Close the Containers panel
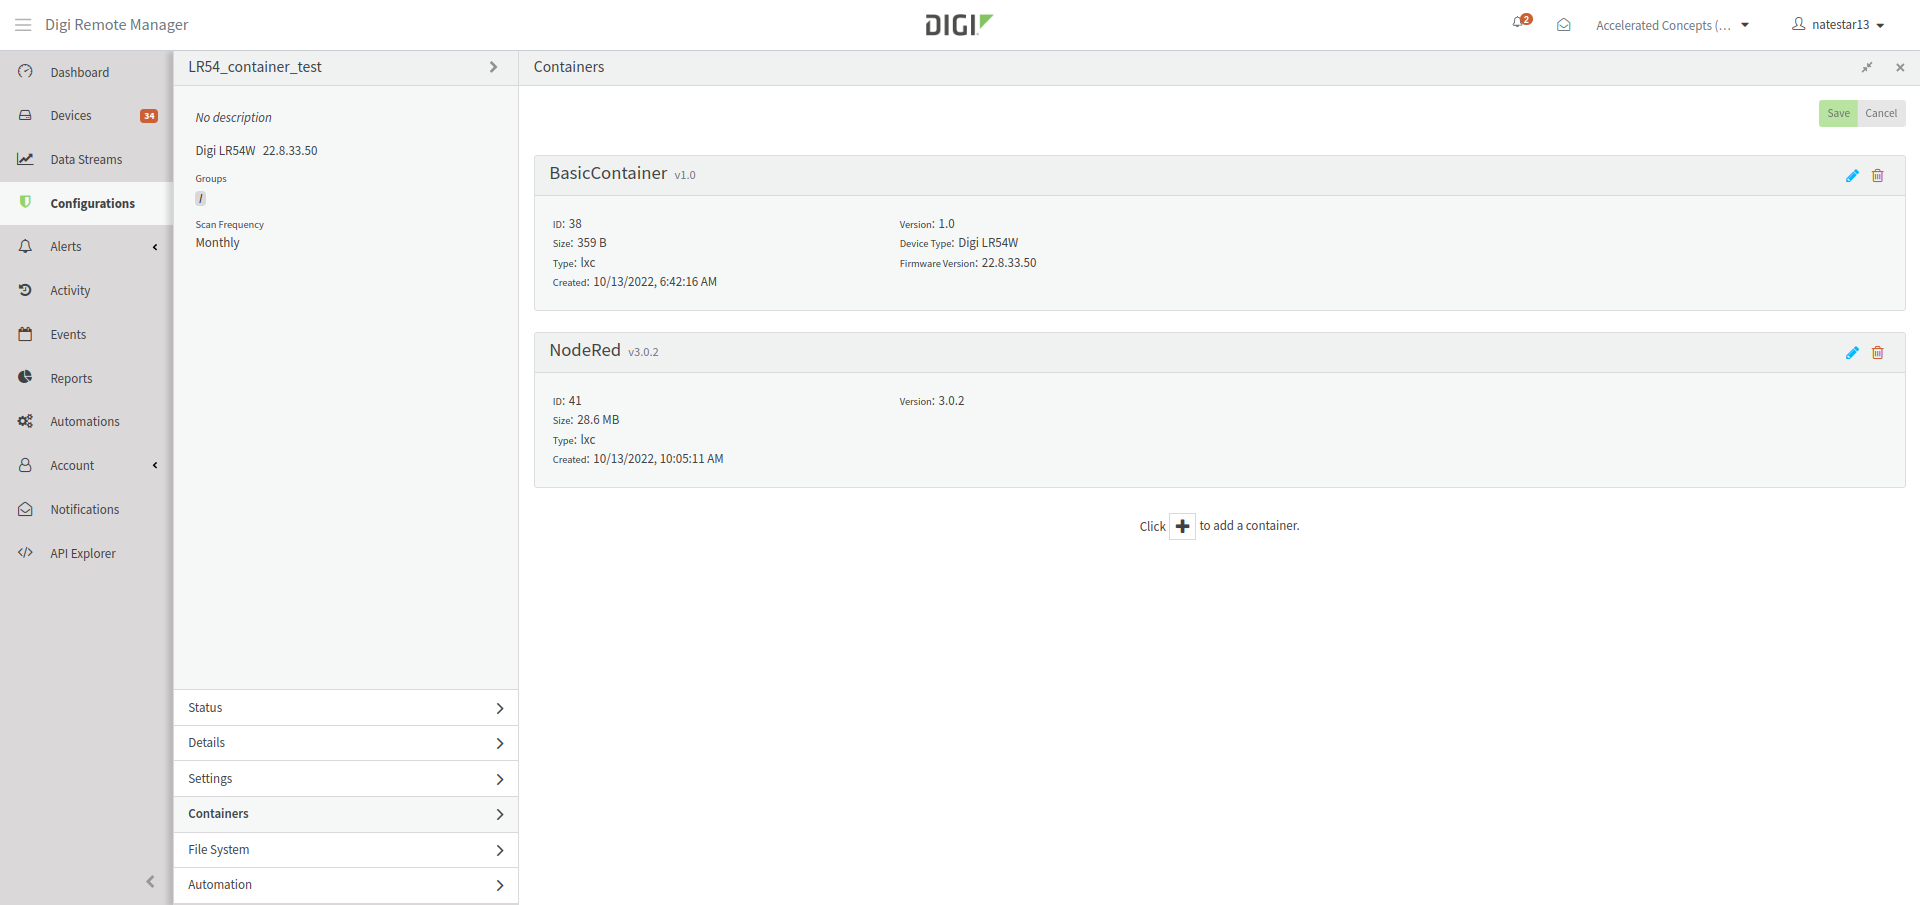 pos(1900,67)
